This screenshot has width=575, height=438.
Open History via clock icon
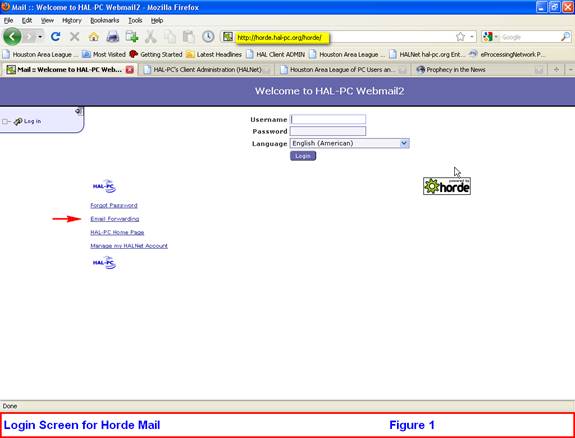click(x=208, y=36)
